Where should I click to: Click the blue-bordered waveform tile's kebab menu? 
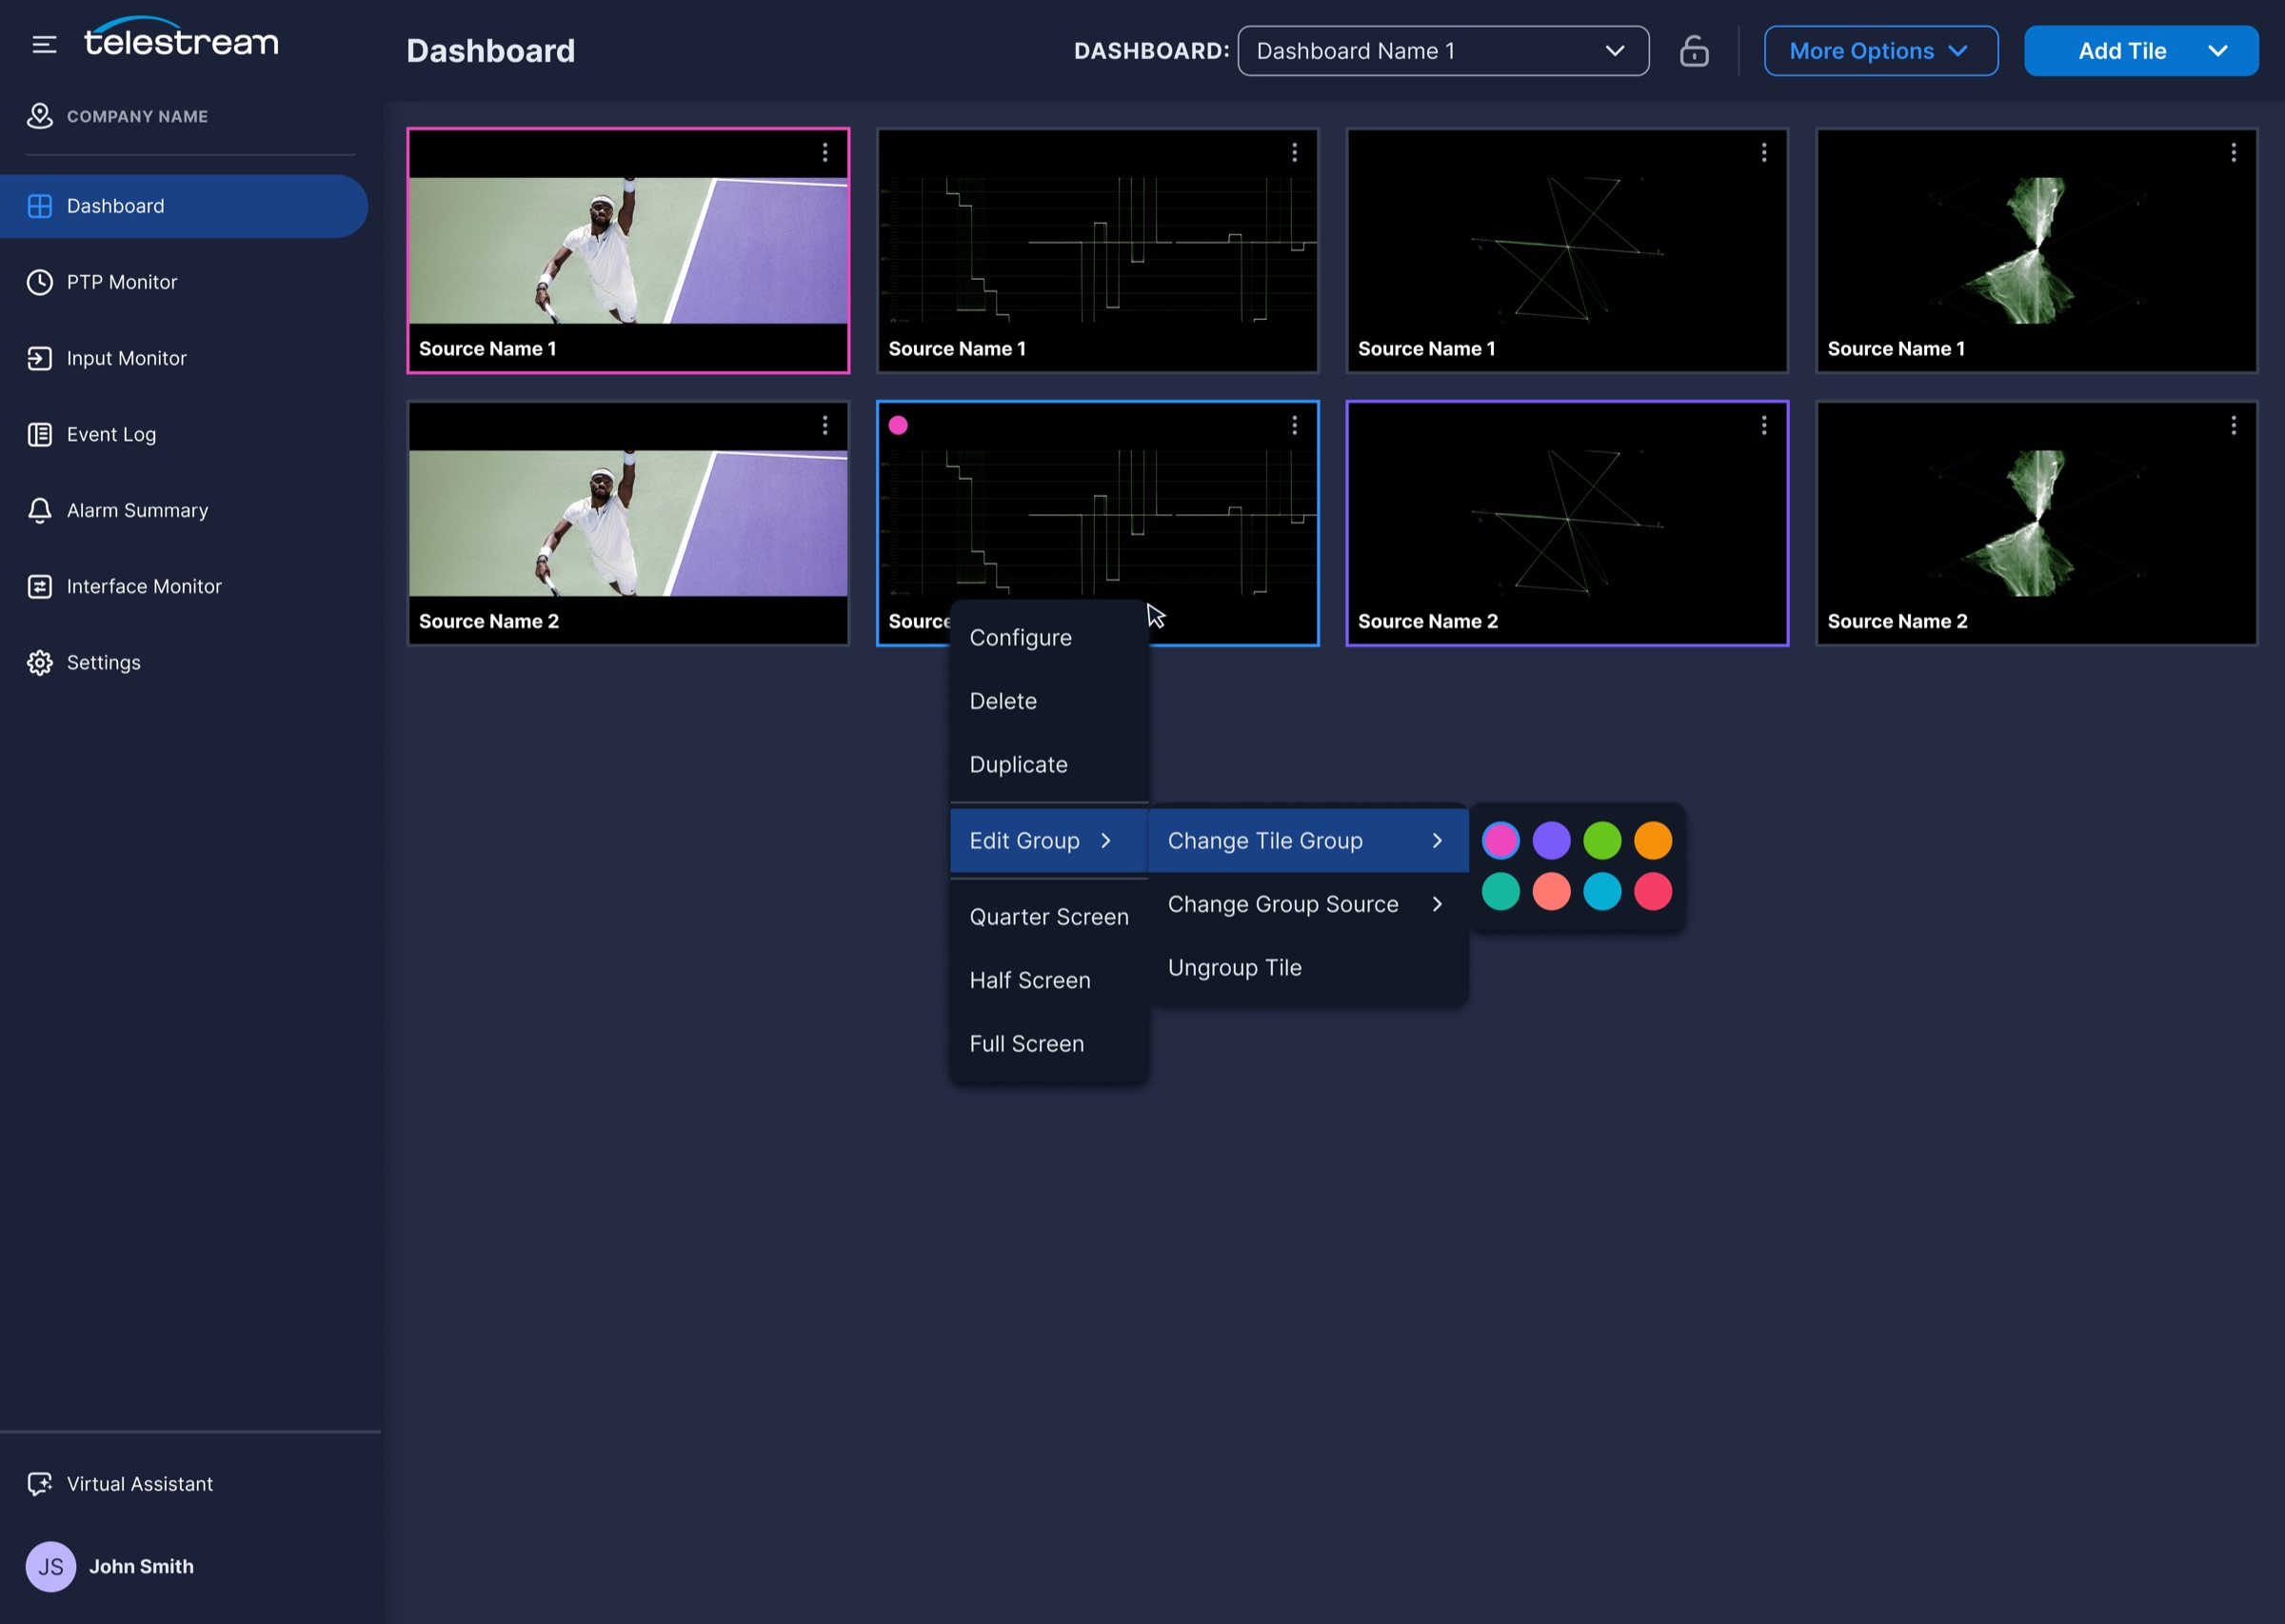[x=1294, y=425]
